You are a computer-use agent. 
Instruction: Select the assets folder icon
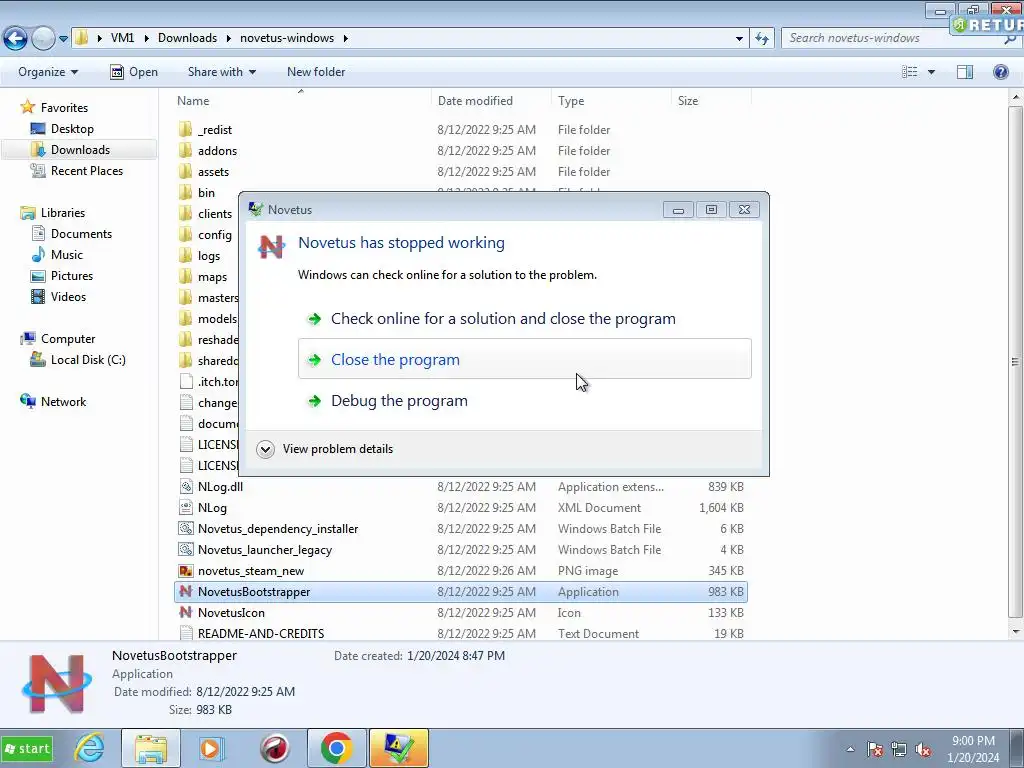point(185,171)
